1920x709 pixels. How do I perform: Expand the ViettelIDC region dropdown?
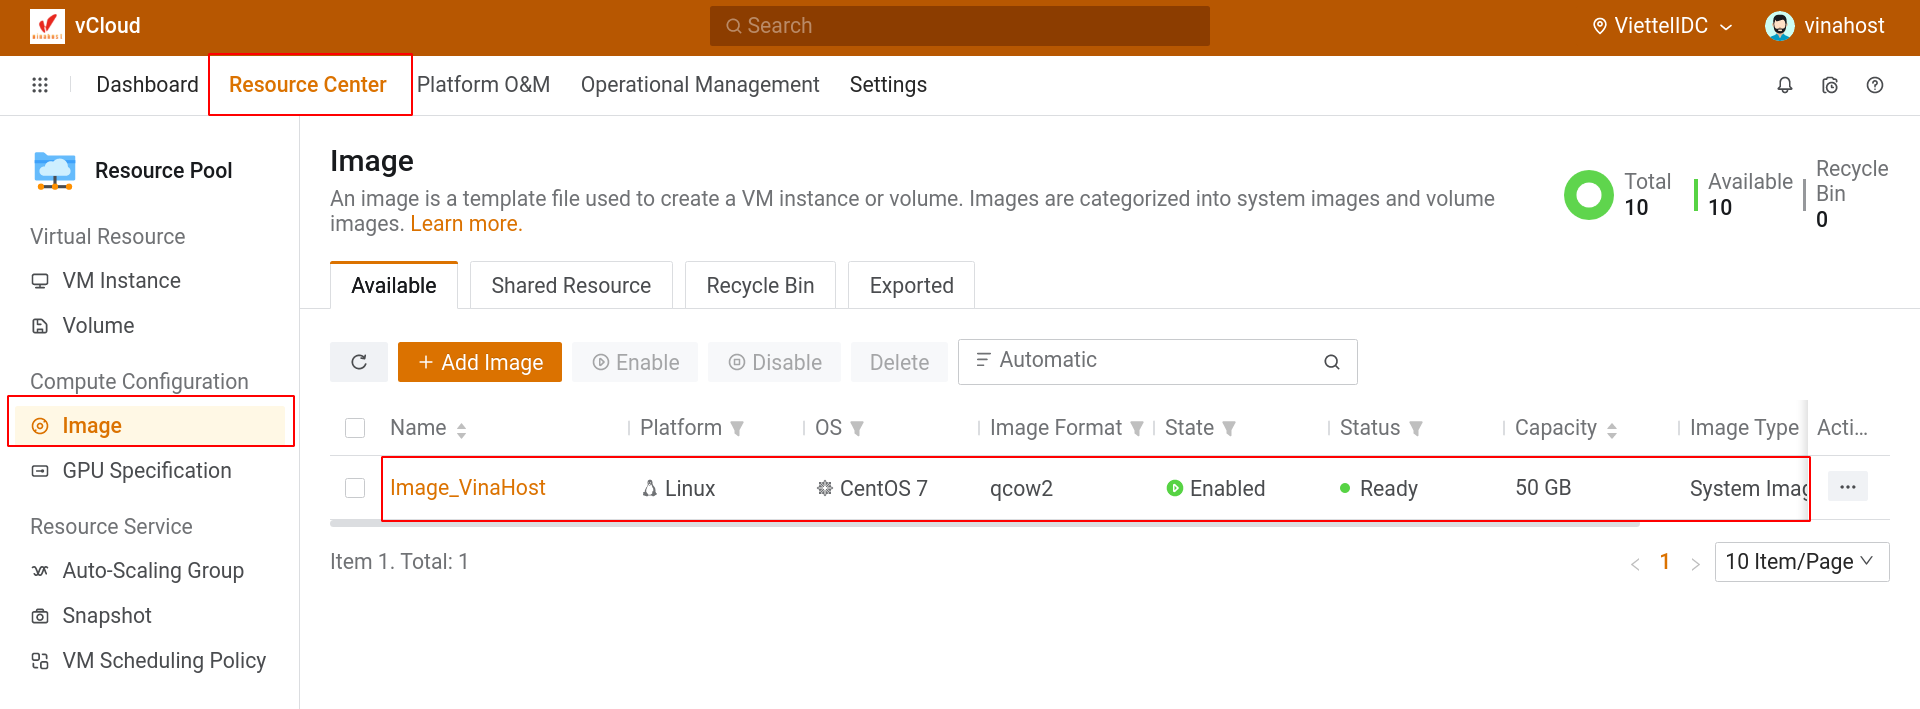tap(1662, 26)
